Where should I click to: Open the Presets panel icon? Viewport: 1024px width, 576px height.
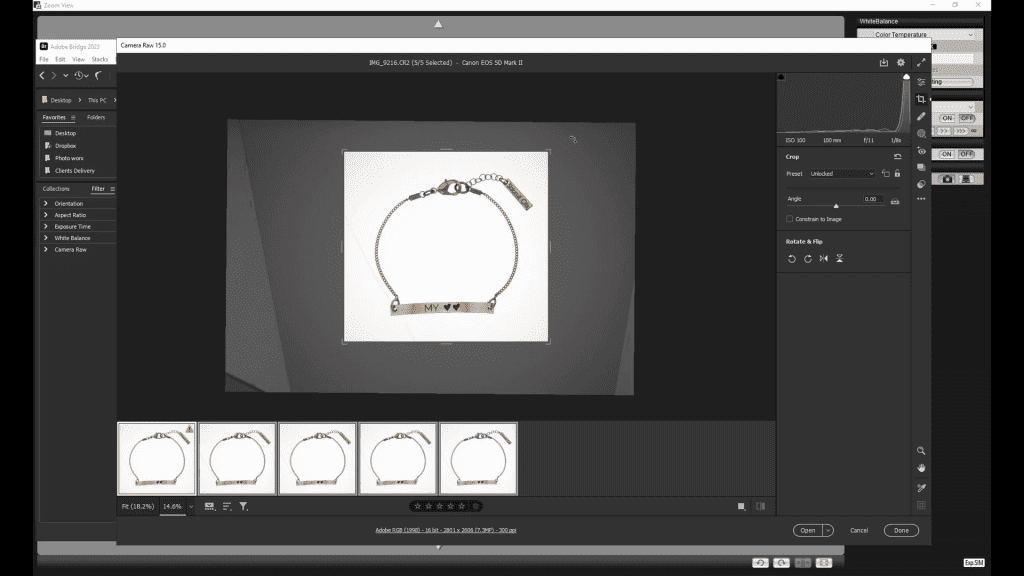click(x=921, y=184)
